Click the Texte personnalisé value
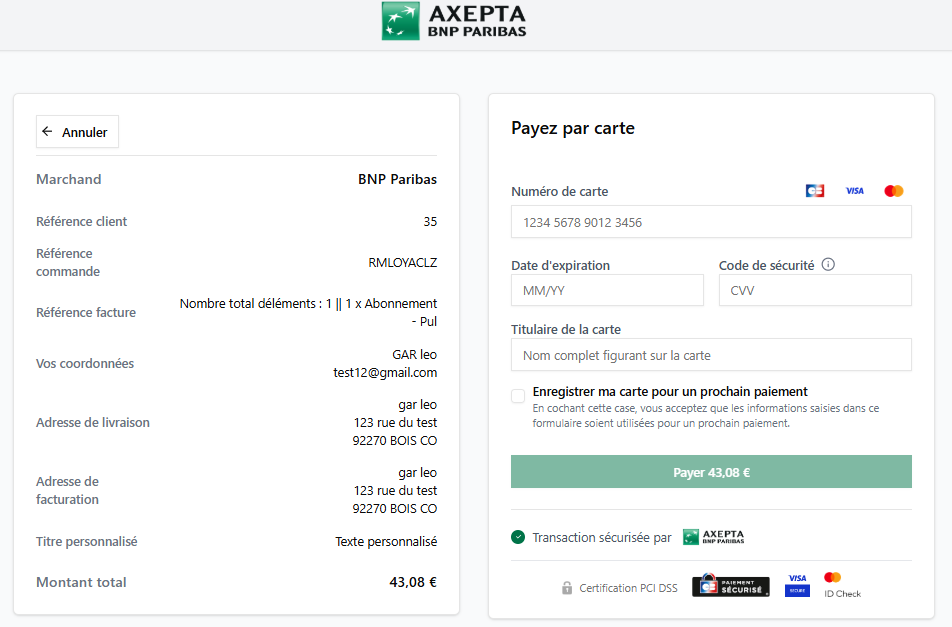Image resolution: width=952 pixels, height=627 pixels. tap(386, 541)
